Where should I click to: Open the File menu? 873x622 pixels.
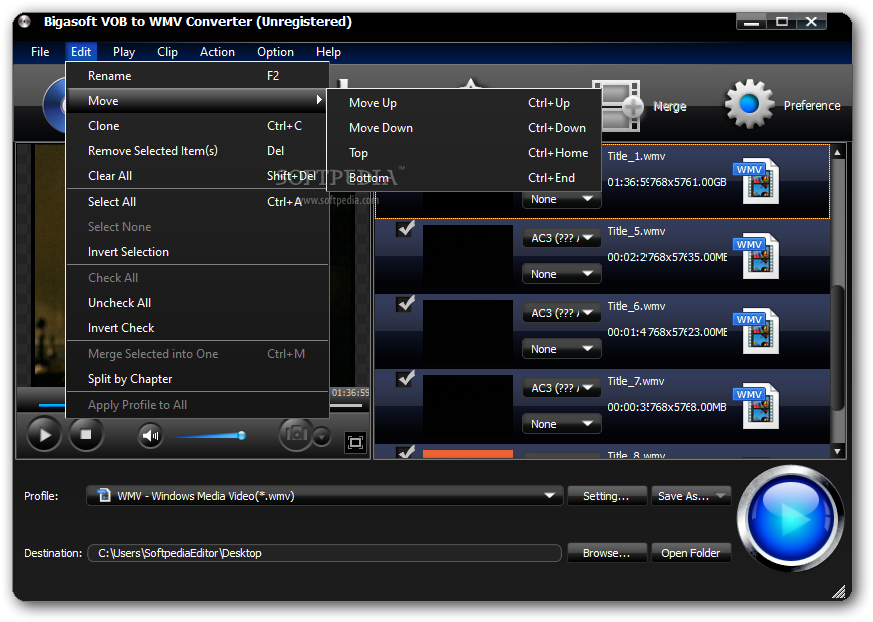[40, 52]
